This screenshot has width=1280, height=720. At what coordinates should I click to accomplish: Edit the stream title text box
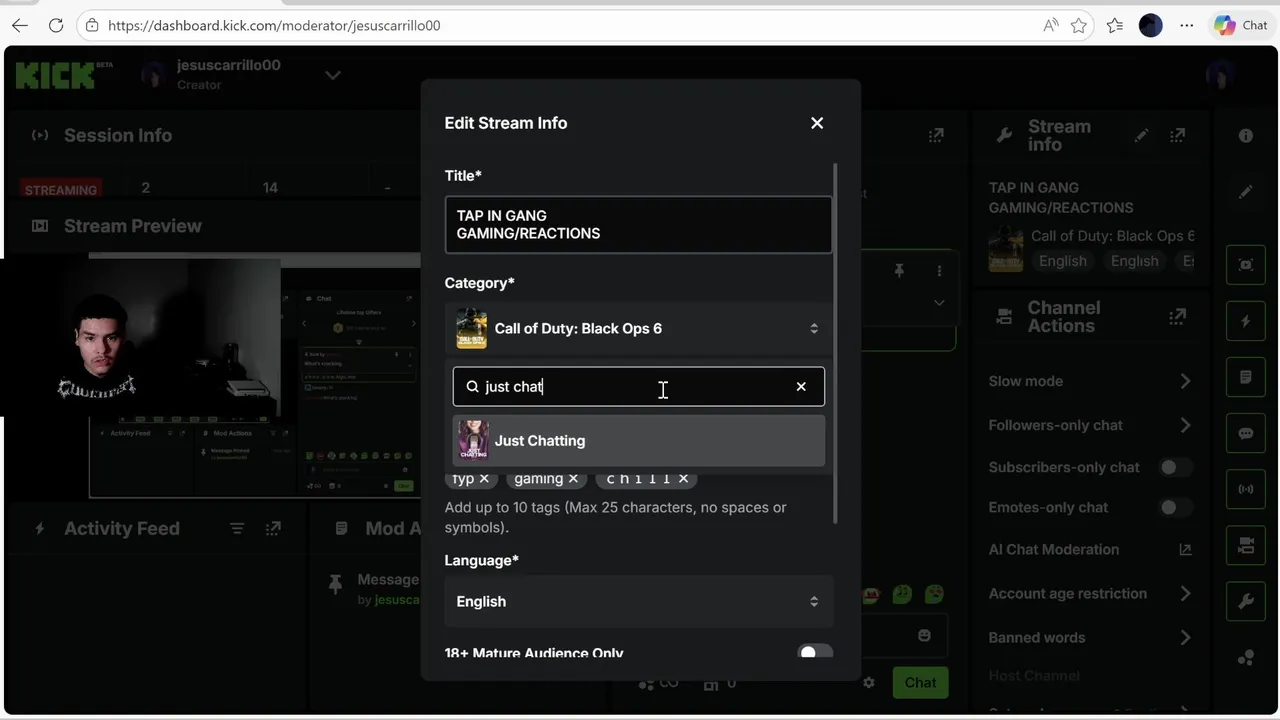tap(638, 224)
